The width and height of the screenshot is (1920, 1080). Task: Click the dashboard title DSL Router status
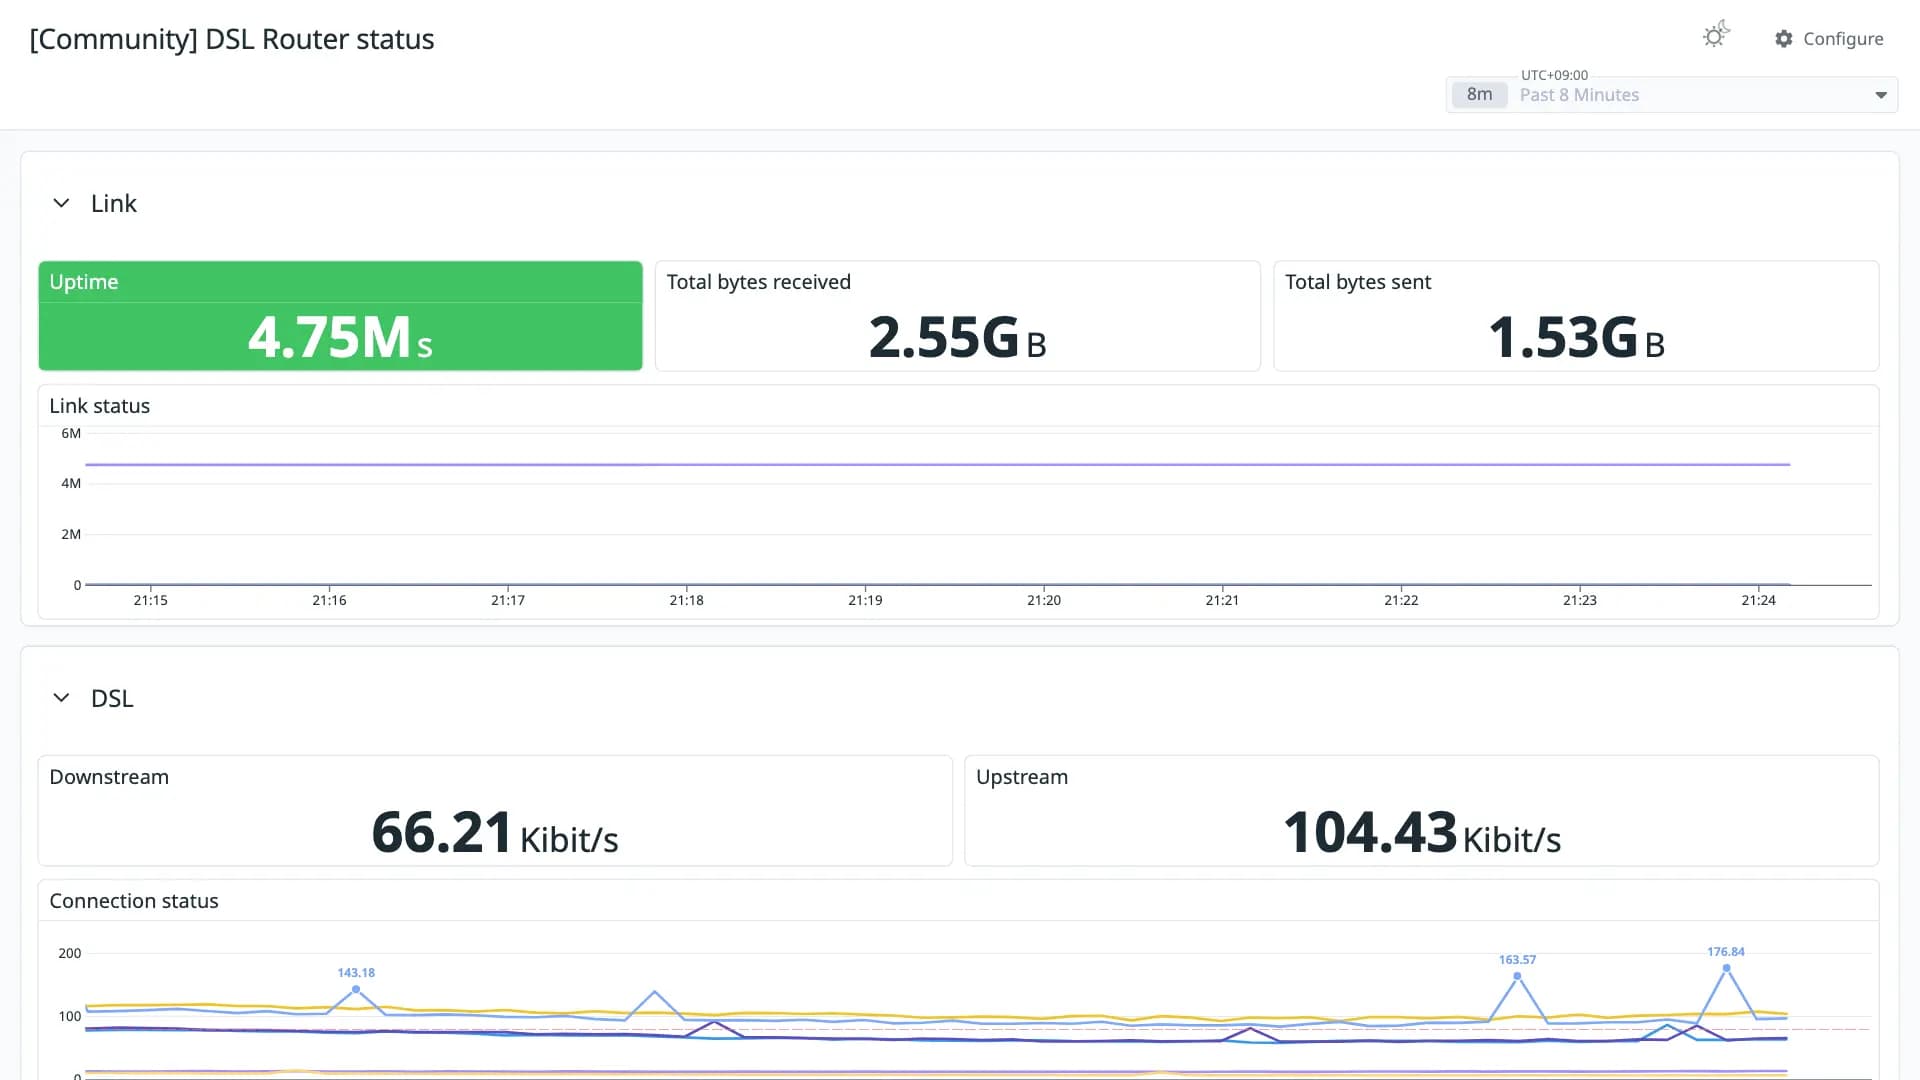pos(232,39)
